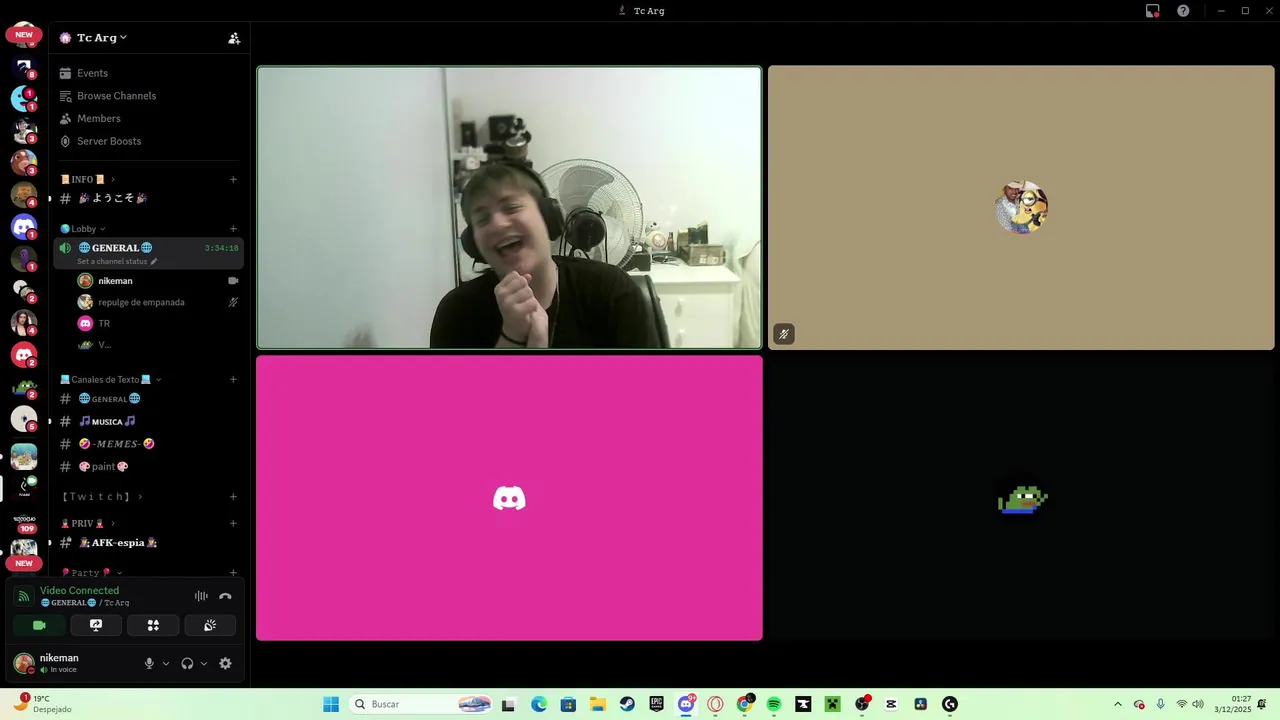Viewport: 1280px width, 720px height.
Task: View connection quality signal icon
Action: 24,596
